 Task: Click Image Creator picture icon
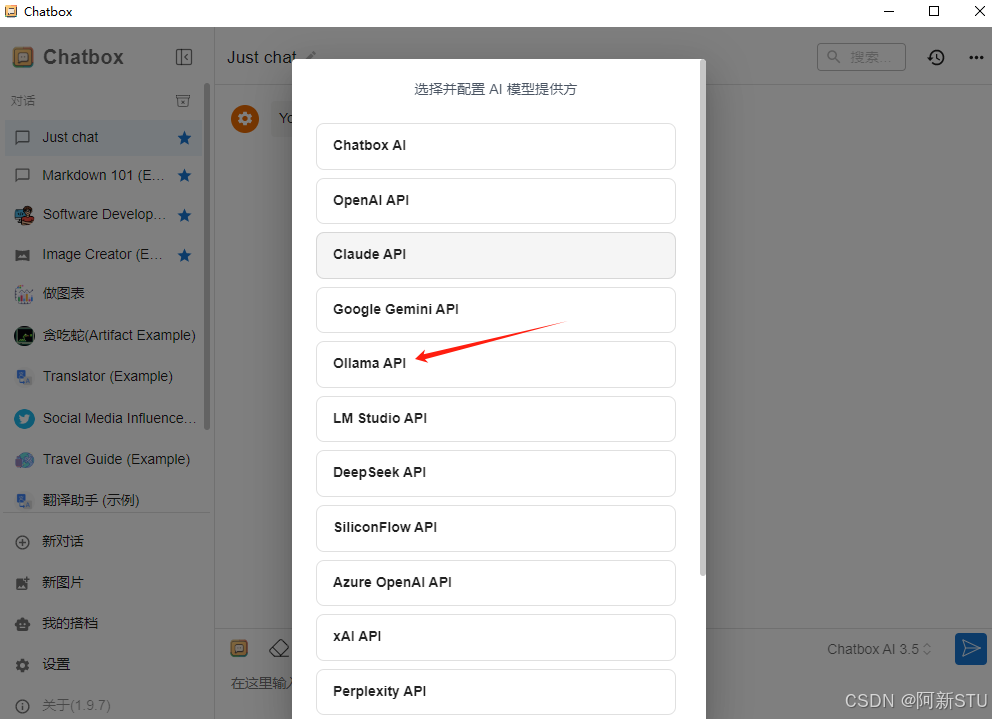pos(23,255)
